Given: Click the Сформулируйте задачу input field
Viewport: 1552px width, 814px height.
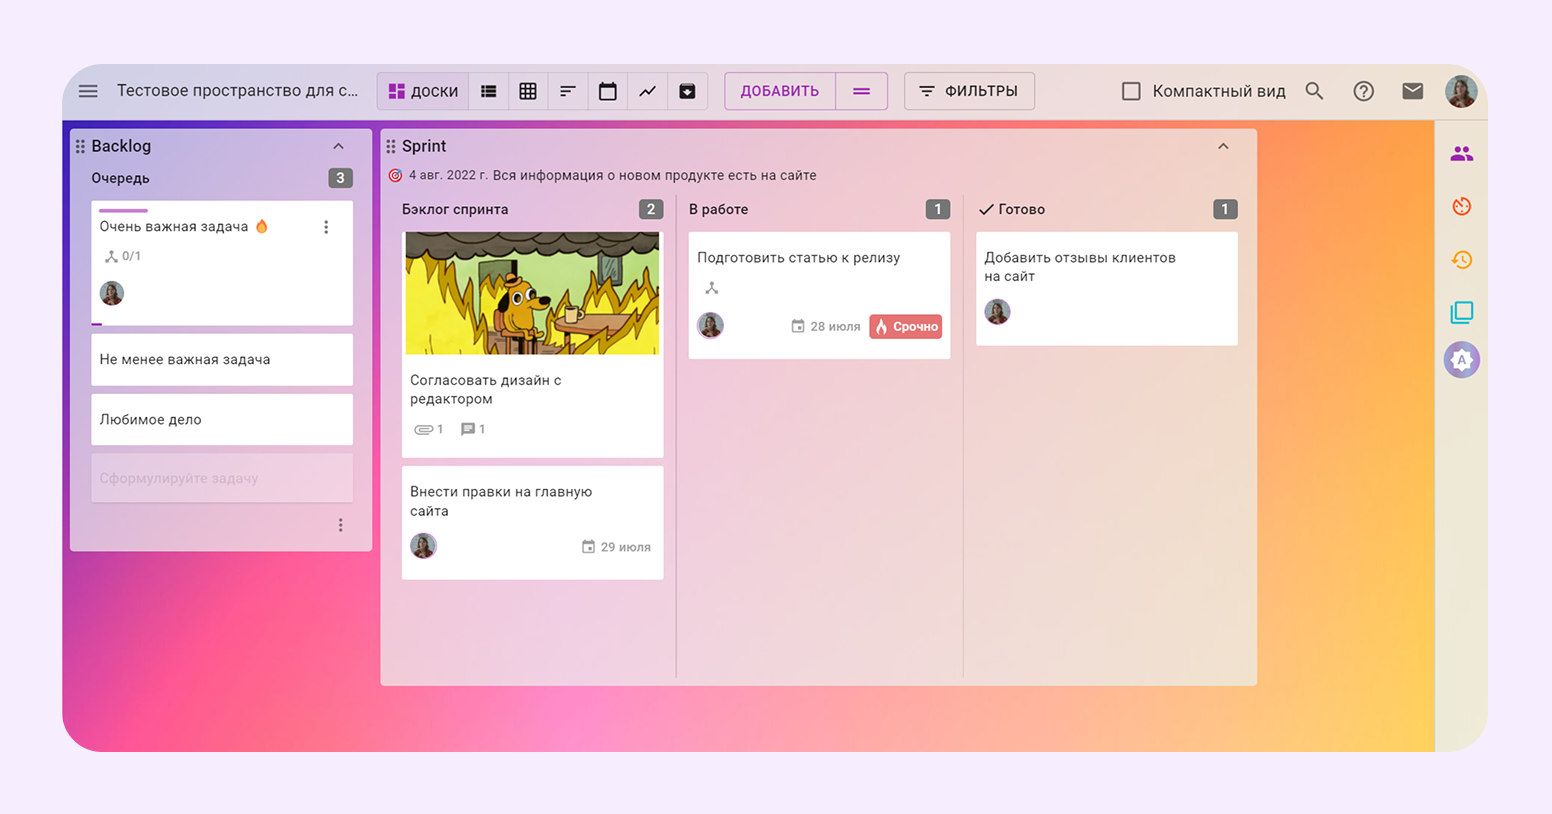Looking at the screenshot, I should coord(221,478).
